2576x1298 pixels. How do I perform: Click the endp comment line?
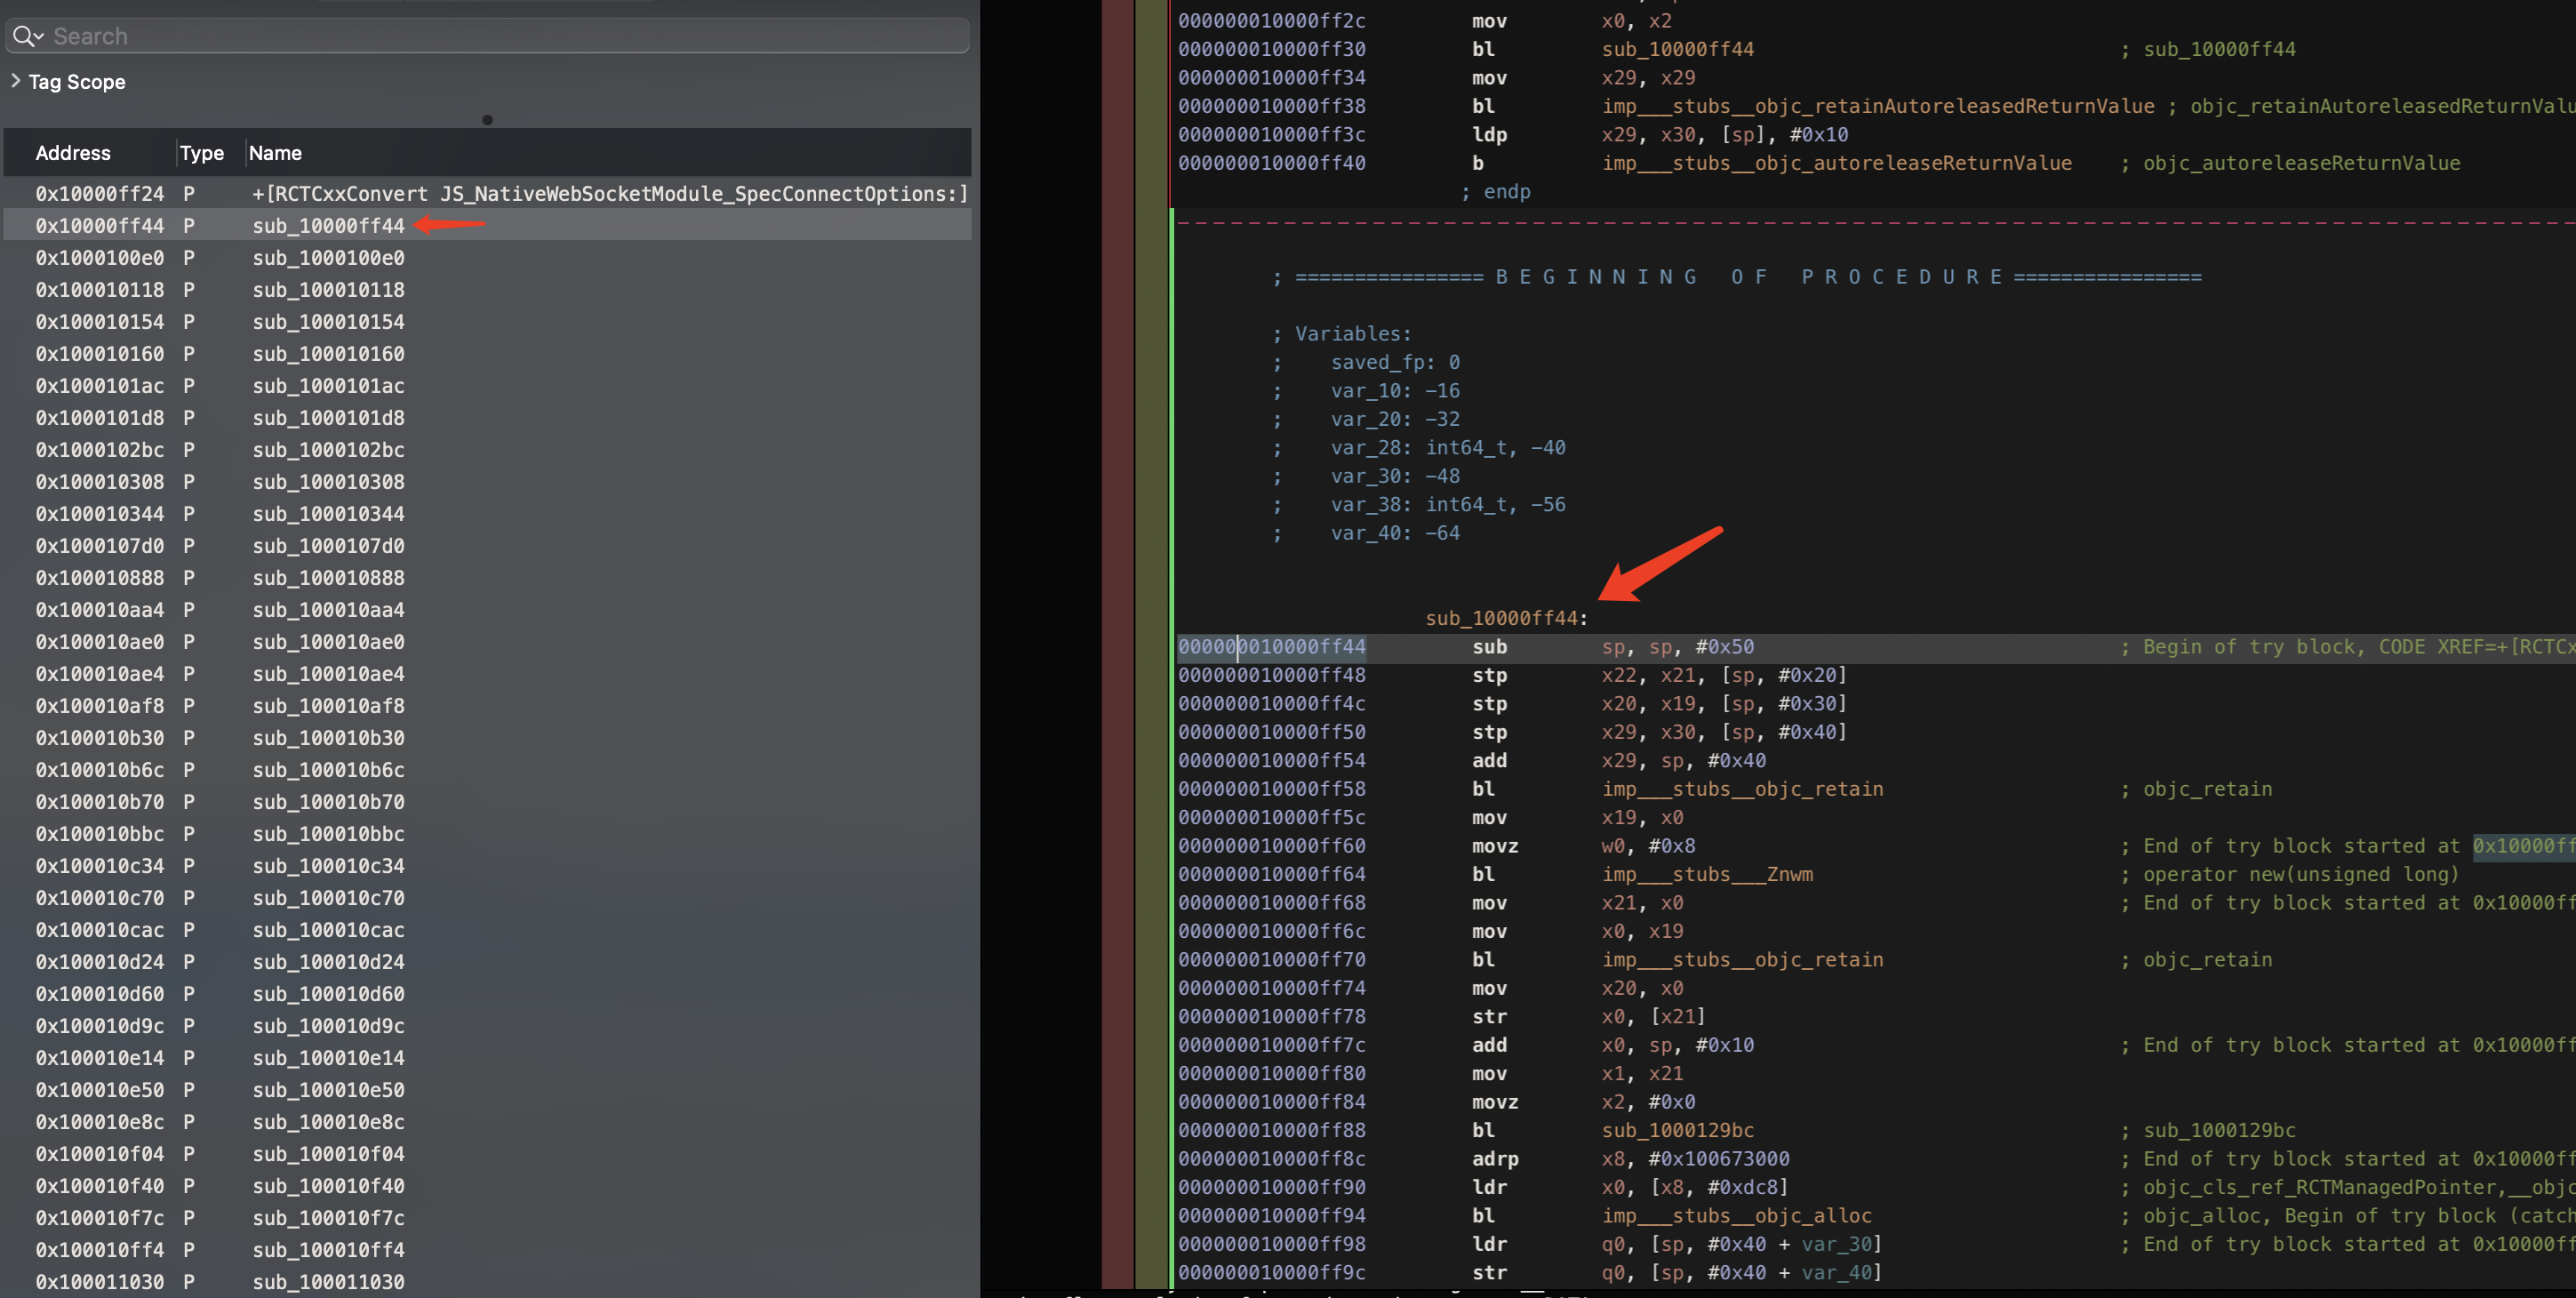pos(1495,191)
